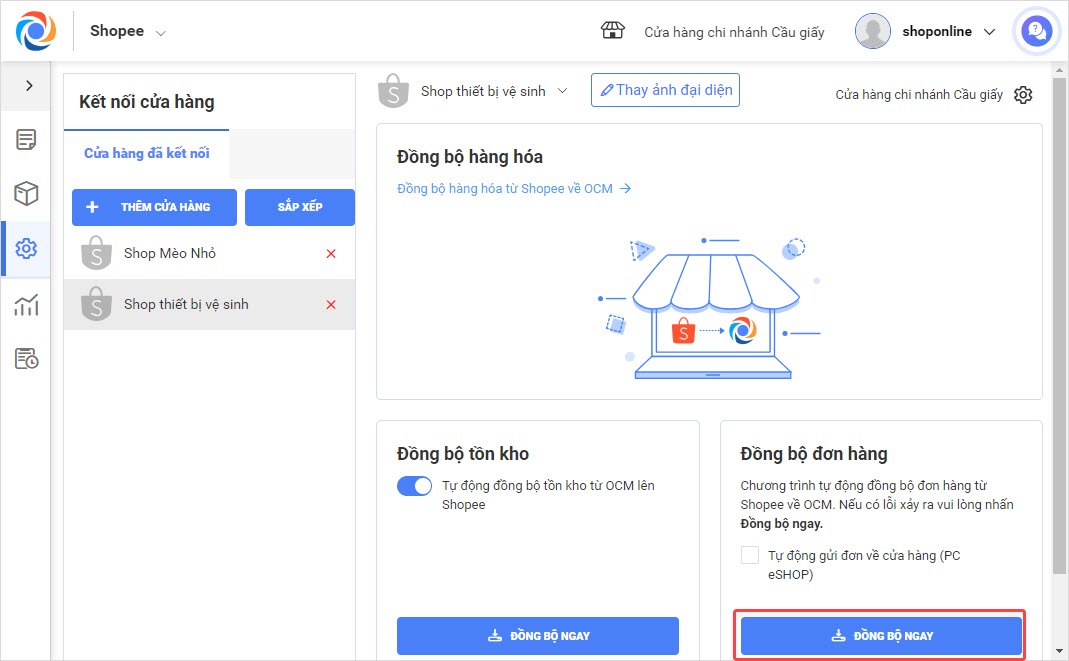Click ĐỒNG BỘ NGAY under Đồng bộ đơn hàng
Viewport: 1069px width, 661px height.
881,636
